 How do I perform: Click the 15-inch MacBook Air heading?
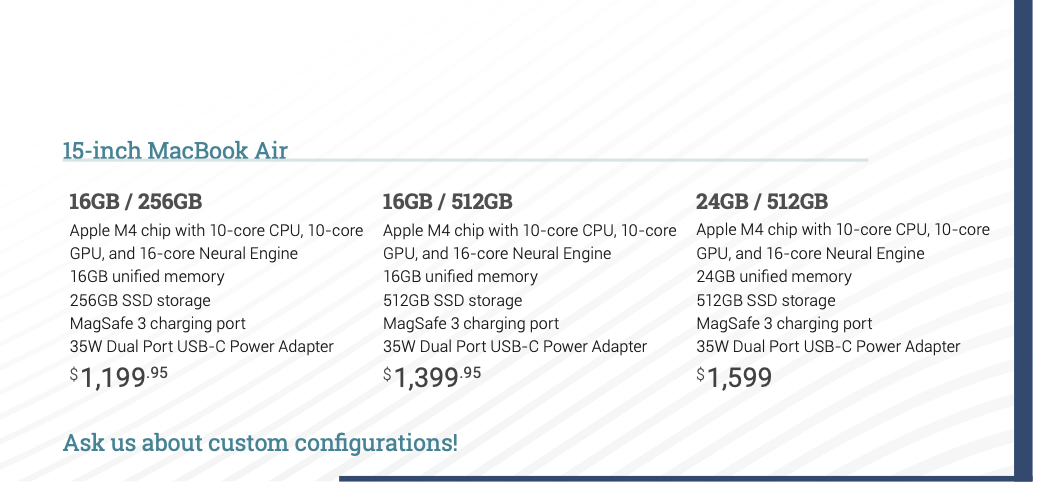(x=175, y=151)
